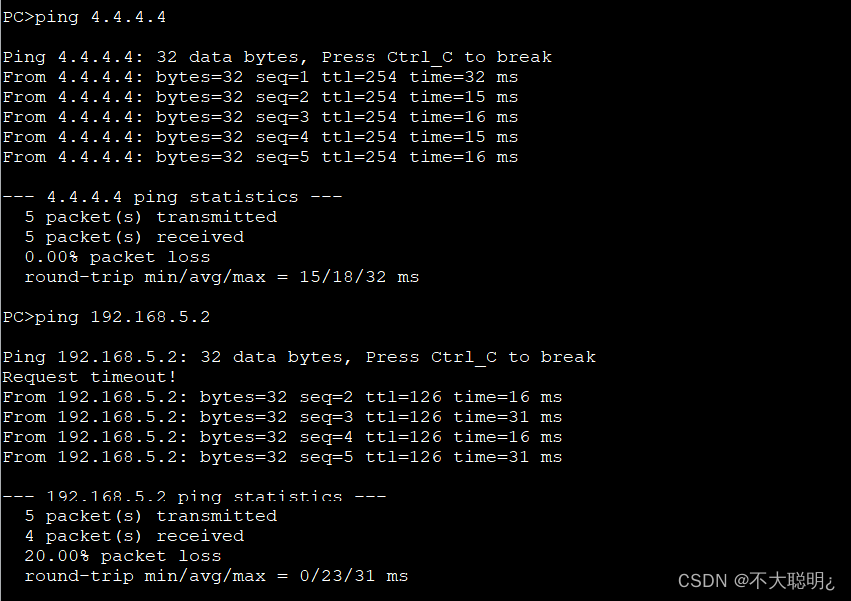
Task: Click the 'PC>ping 192.168.5.2' command line
Action: [106, 317]
